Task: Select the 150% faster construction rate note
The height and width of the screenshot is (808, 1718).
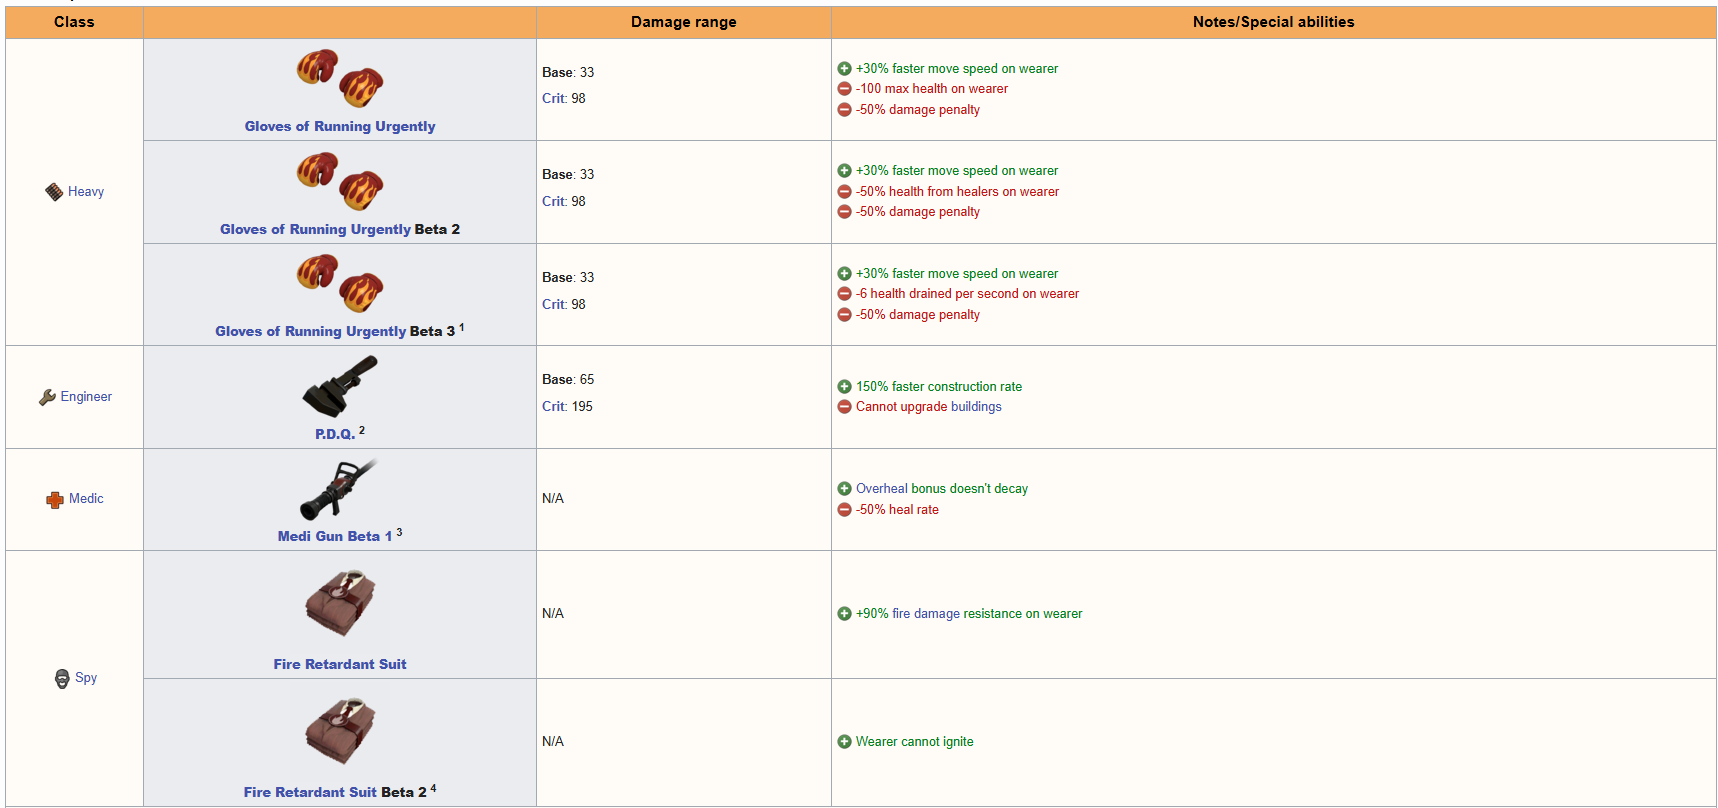Action: pyautogui.click(x=939, y=387)
